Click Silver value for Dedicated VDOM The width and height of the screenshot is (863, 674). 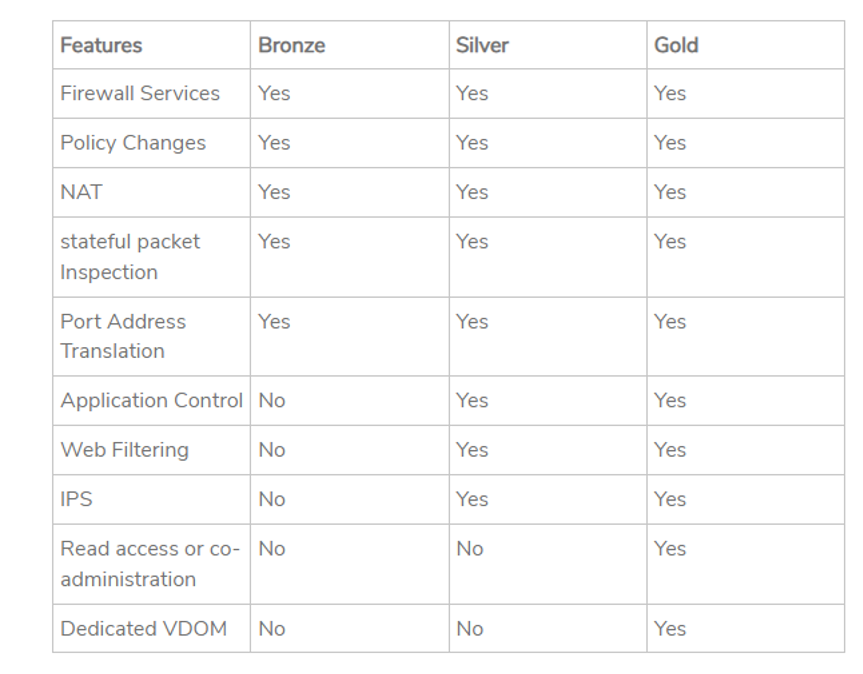[469, 629]
